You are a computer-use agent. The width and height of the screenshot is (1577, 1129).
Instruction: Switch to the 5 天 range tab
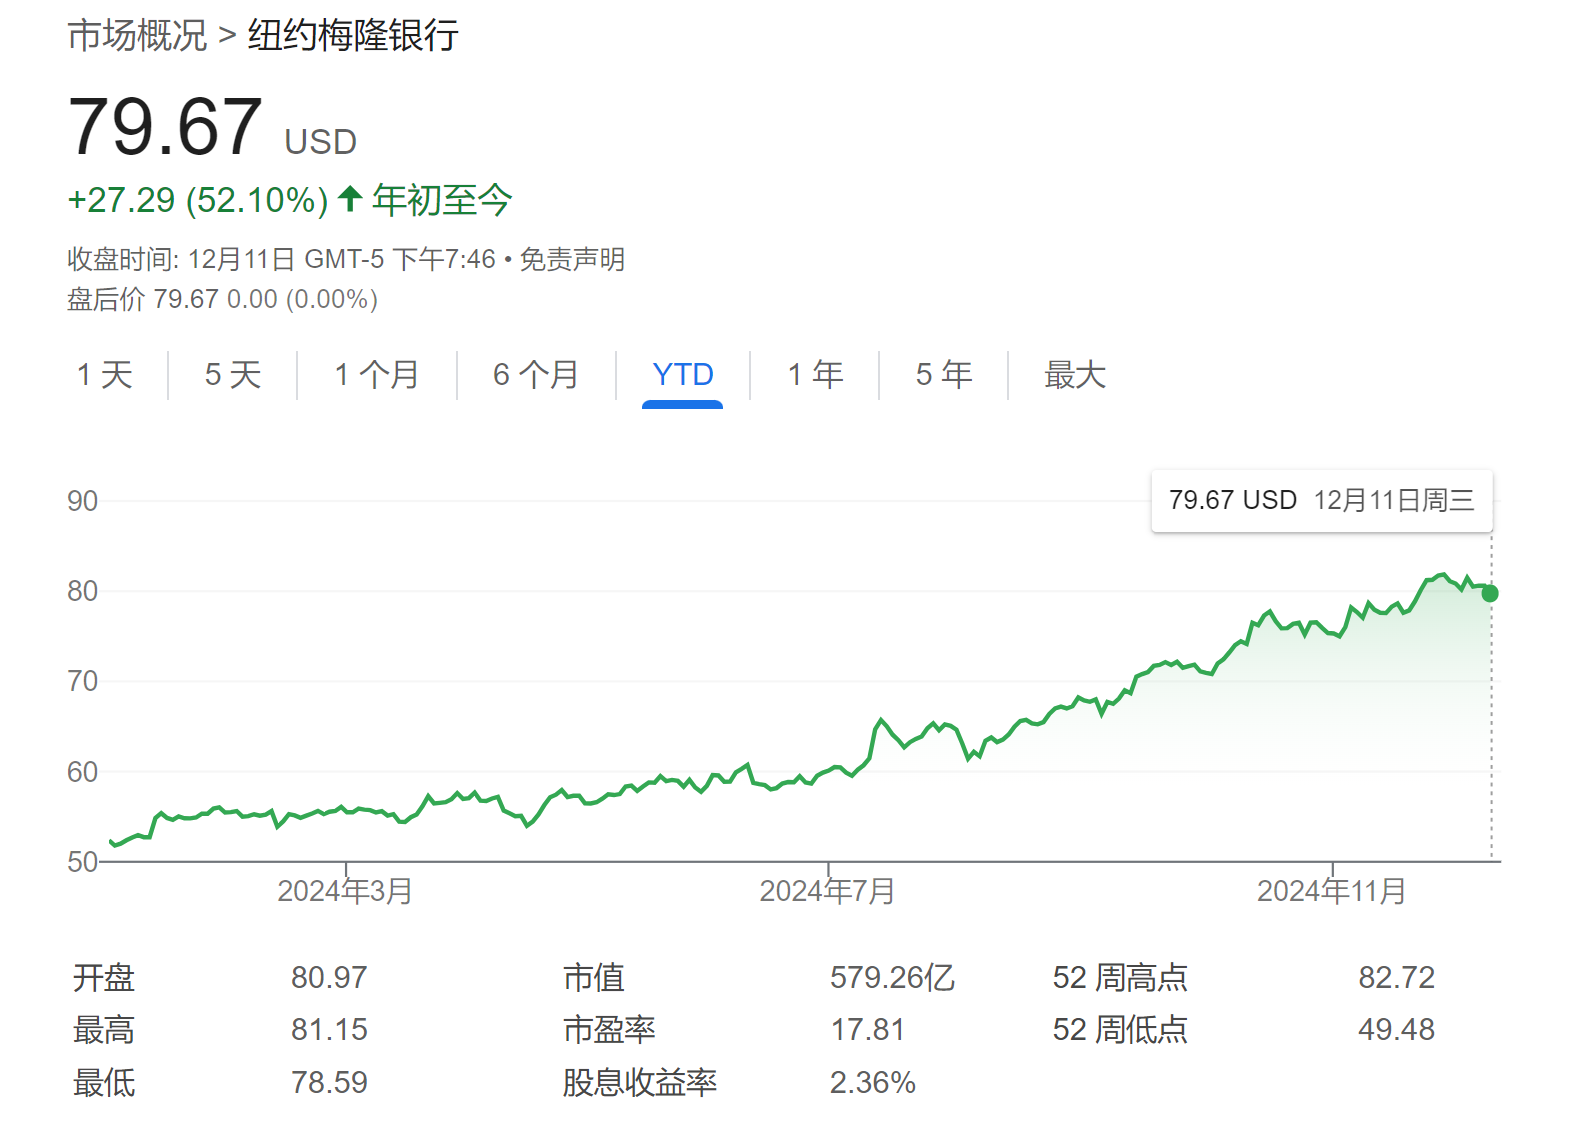tap(233, 375)
